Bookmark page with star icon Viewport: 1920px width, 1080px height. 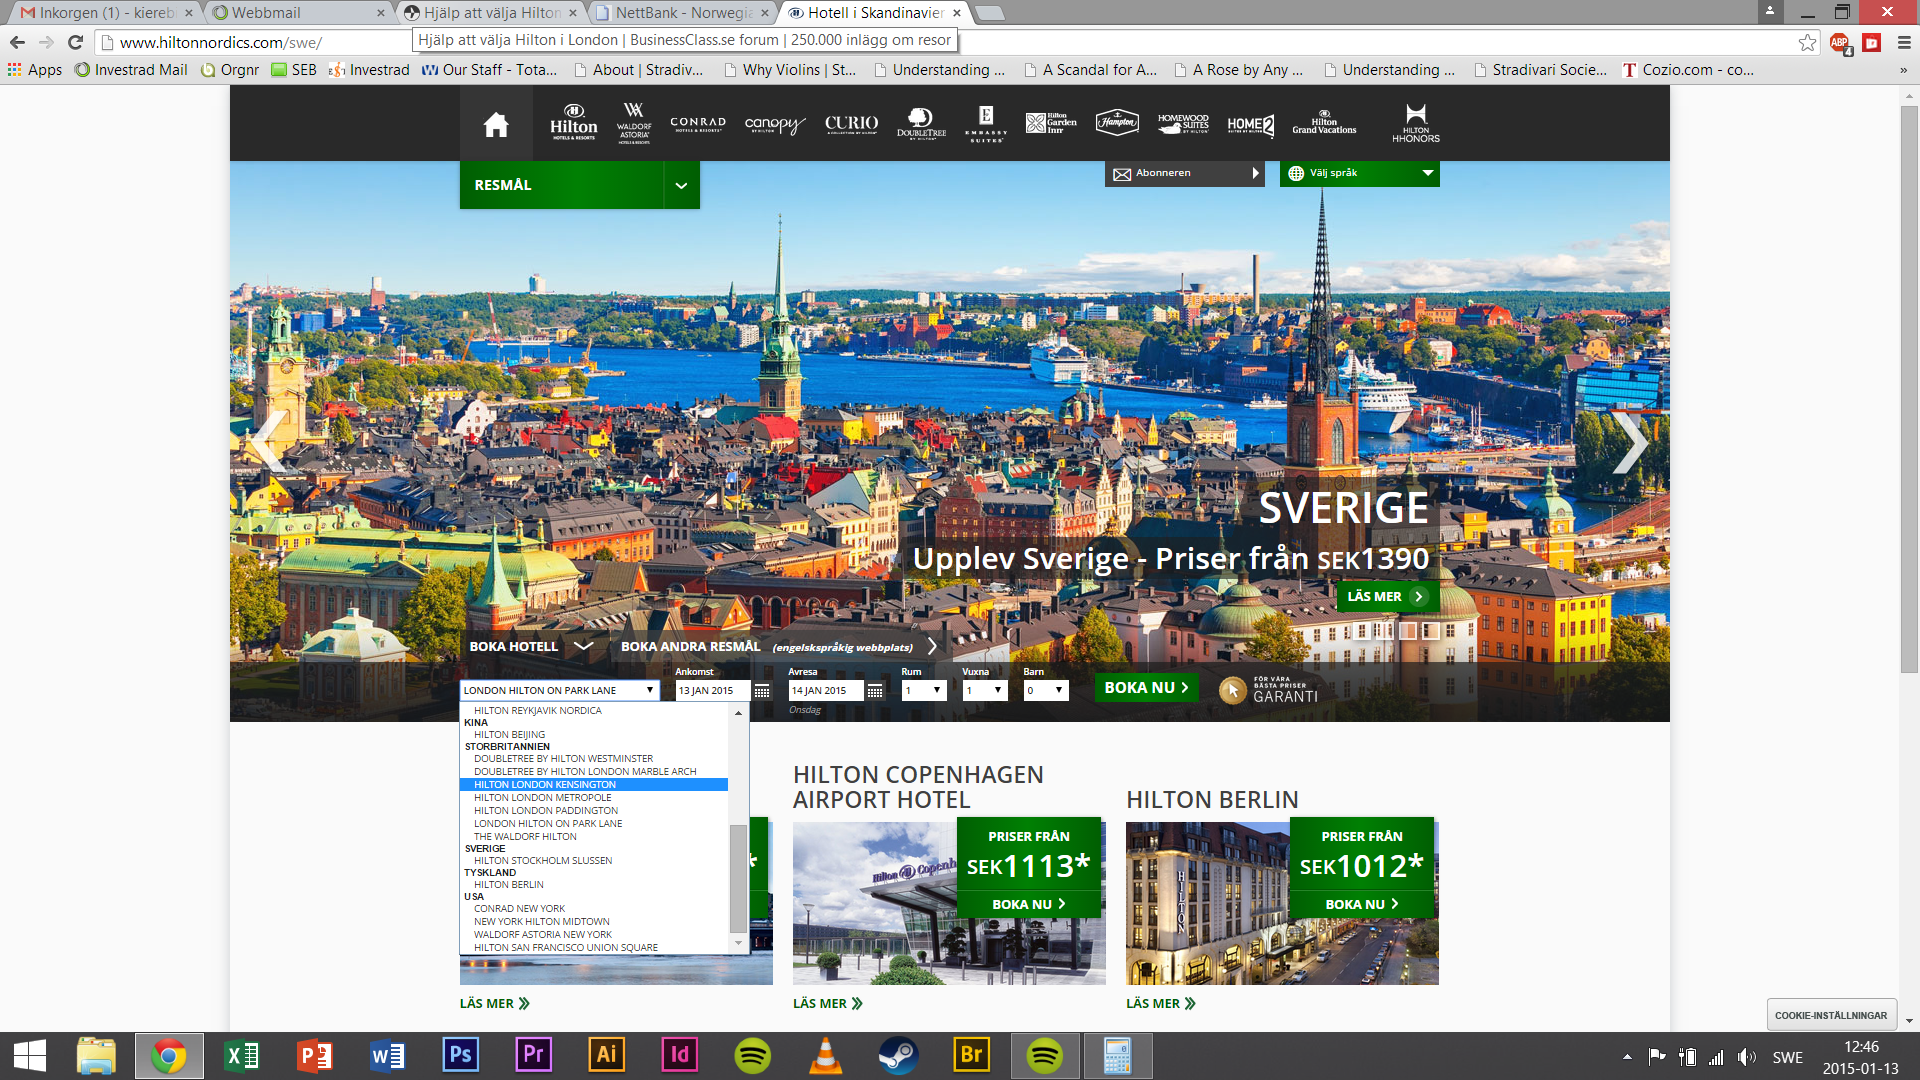tap(1807, 42)
